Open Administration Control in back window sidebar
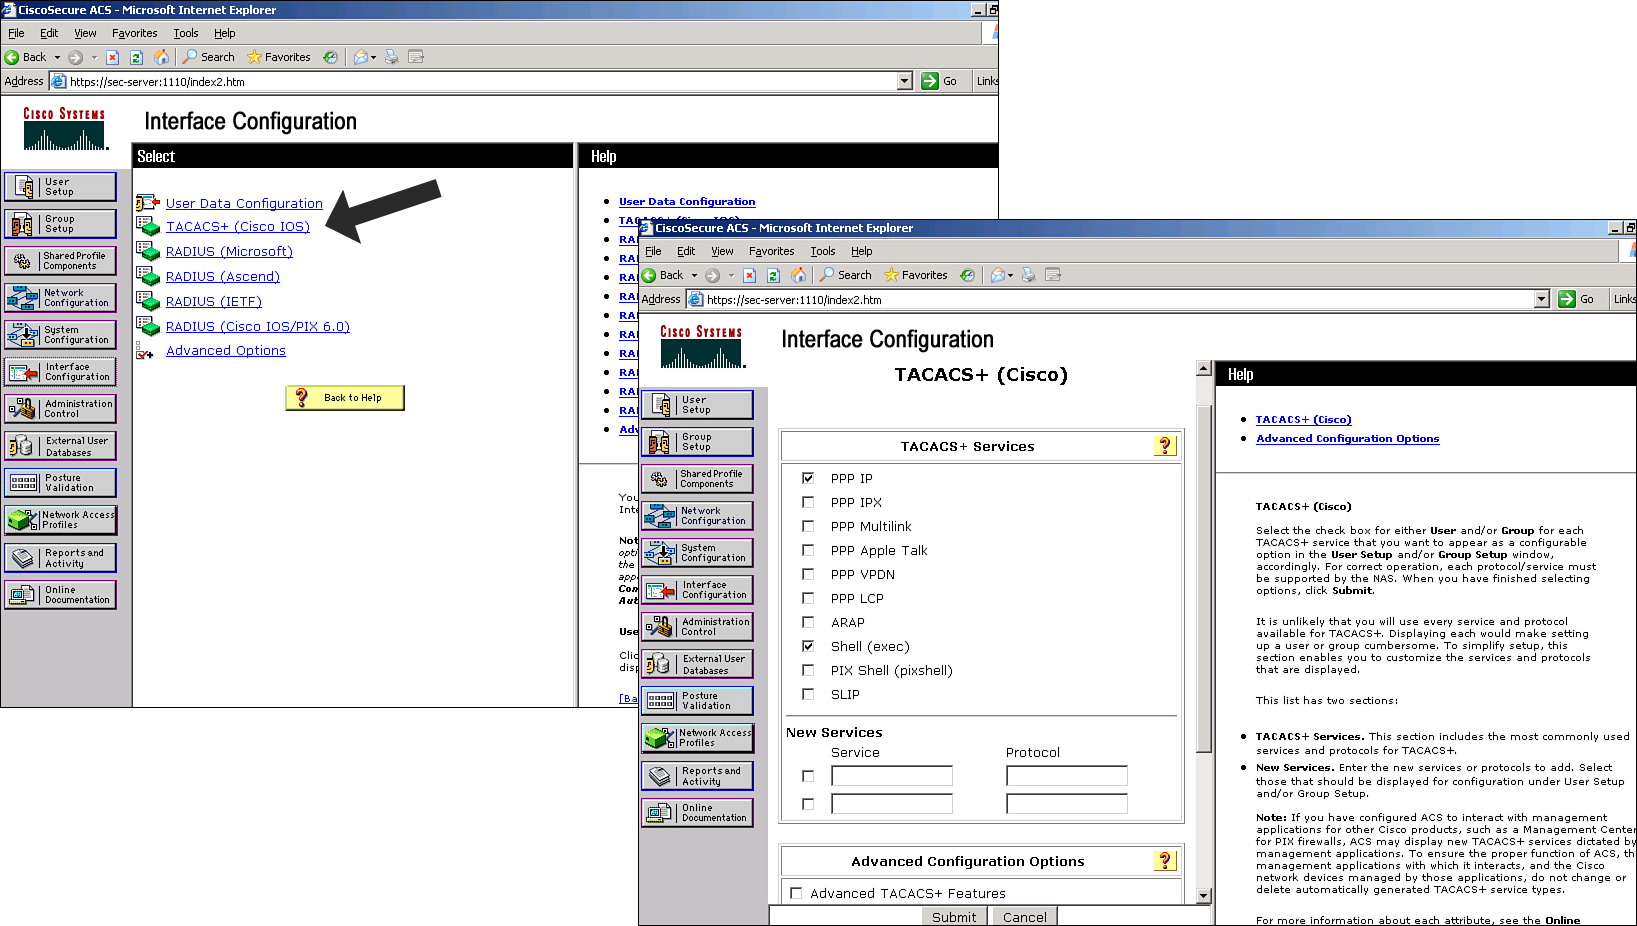 (60, 409)
